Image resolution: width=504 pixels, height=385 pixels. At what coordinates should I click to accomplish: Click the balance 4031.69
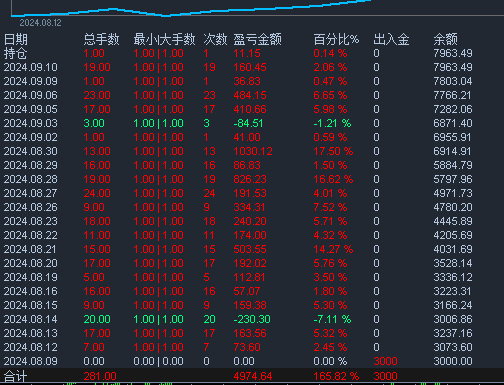[x=453, y=249]
